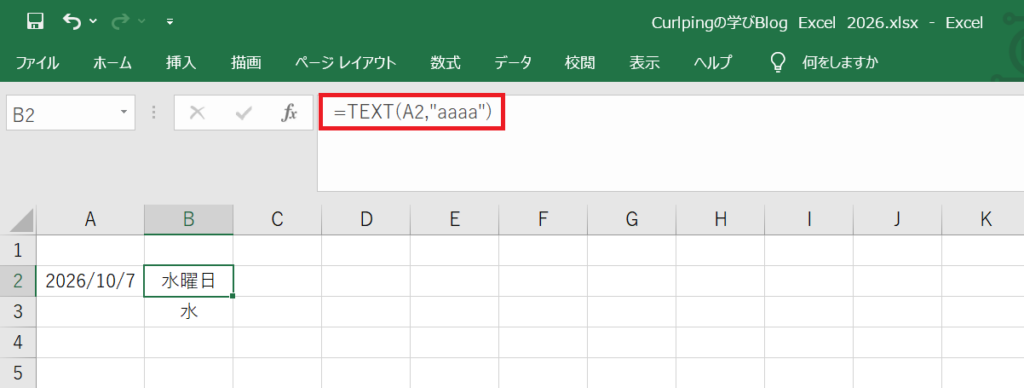Select column D header
The width and height of the screenshot is (1024, 388).
(366, 219)
